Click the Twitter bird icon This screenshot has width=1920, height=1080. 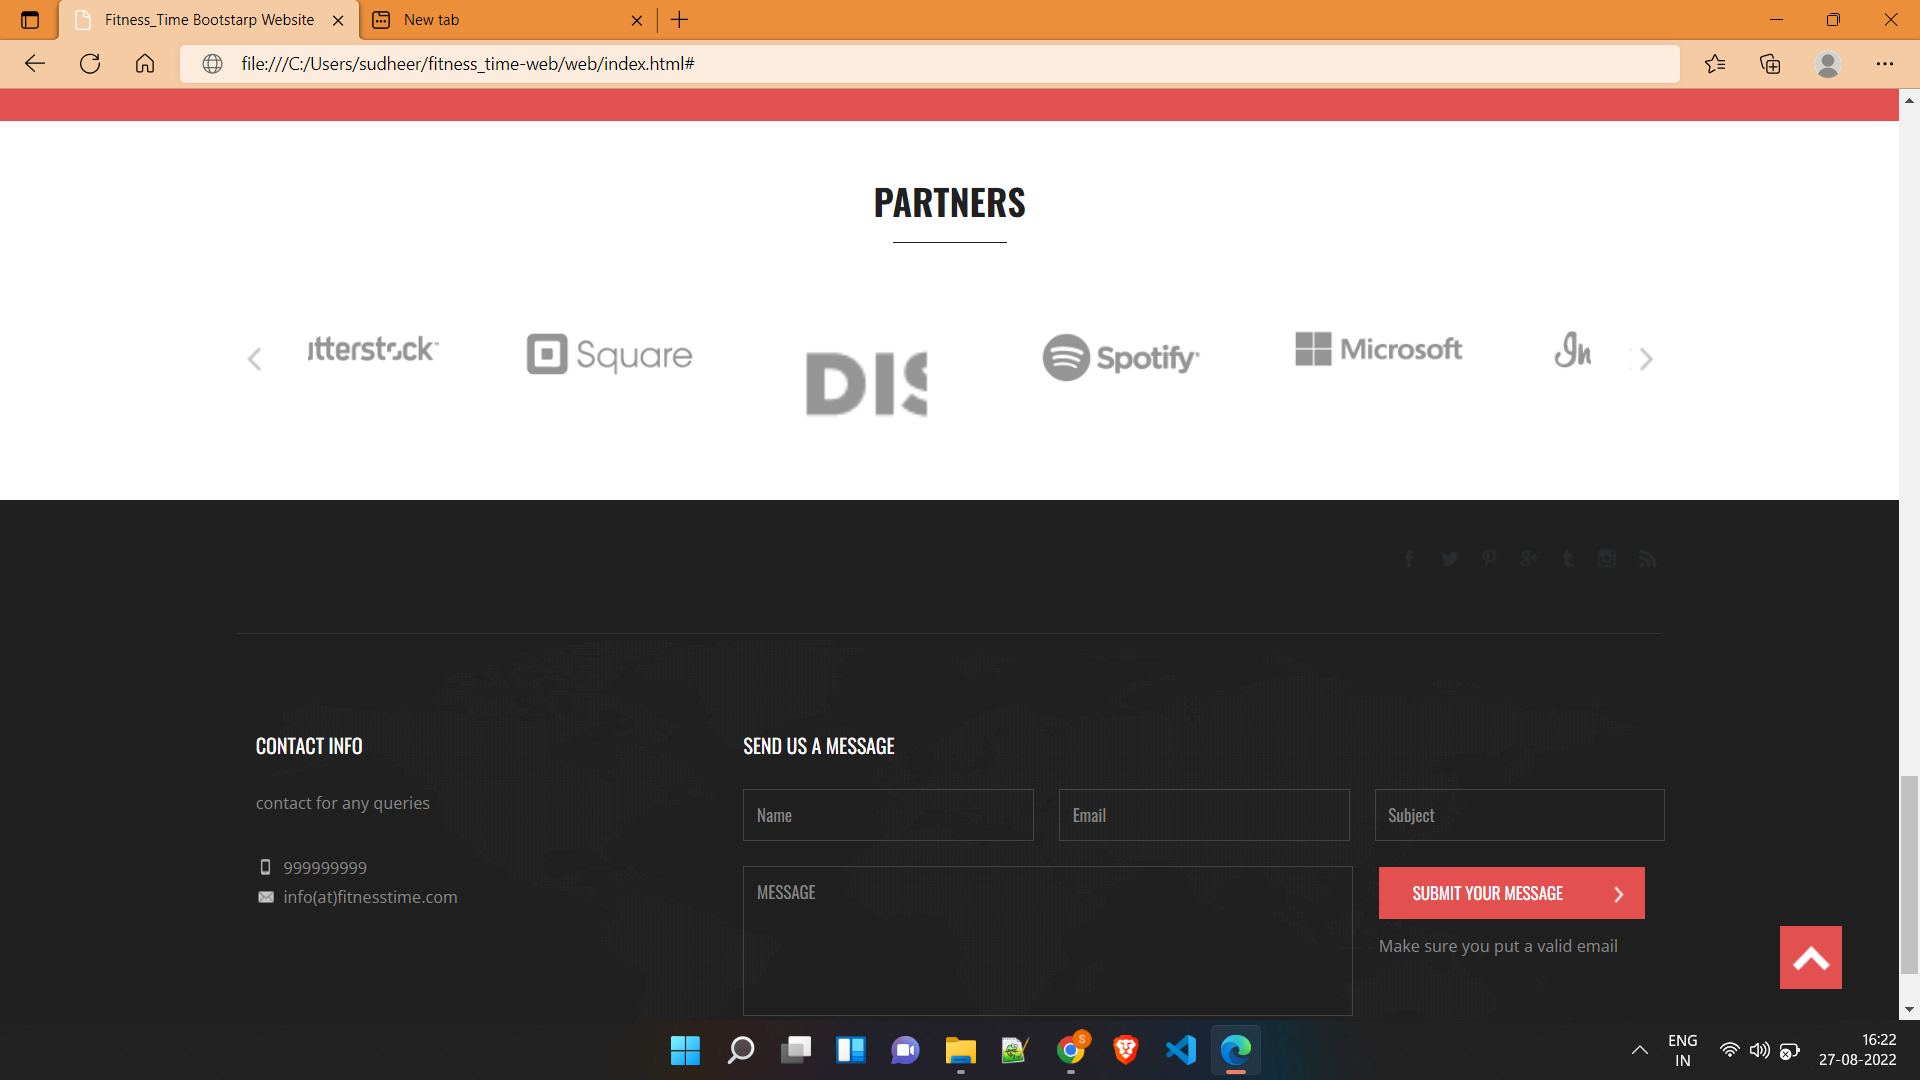pos(1449,559)
